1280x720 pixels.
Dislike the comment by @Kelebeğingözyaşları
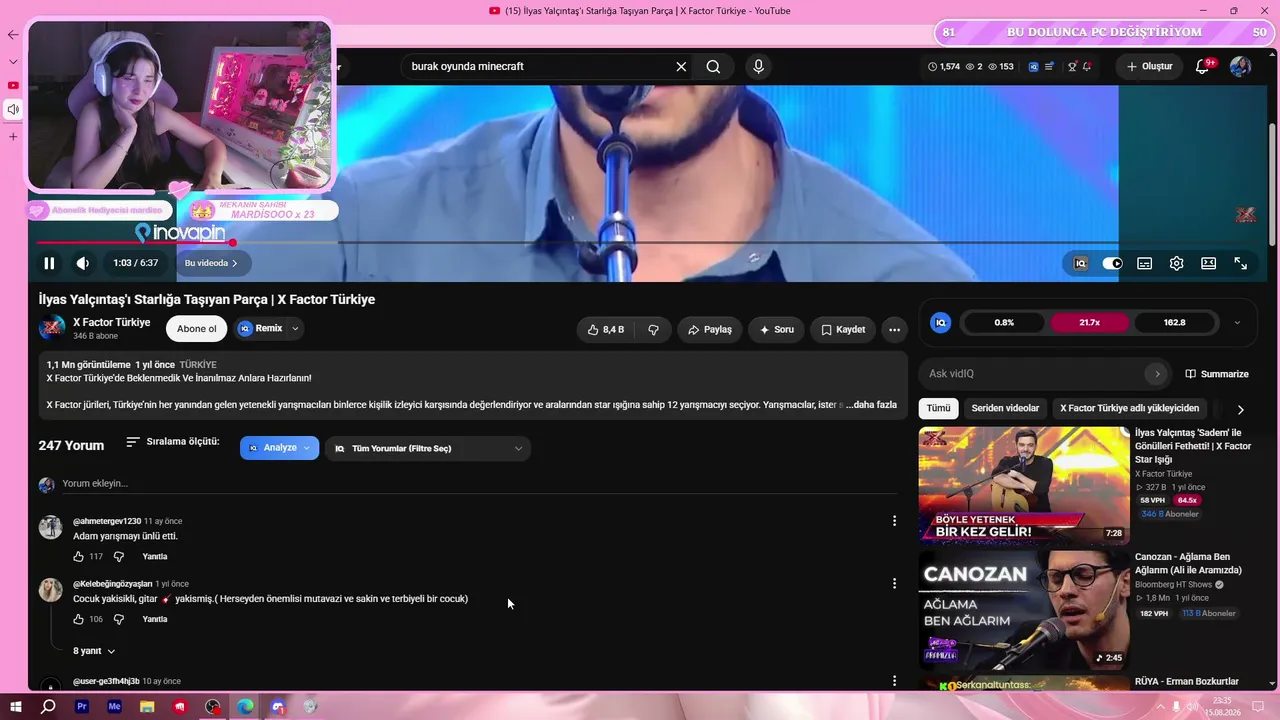tap(118, 620)
